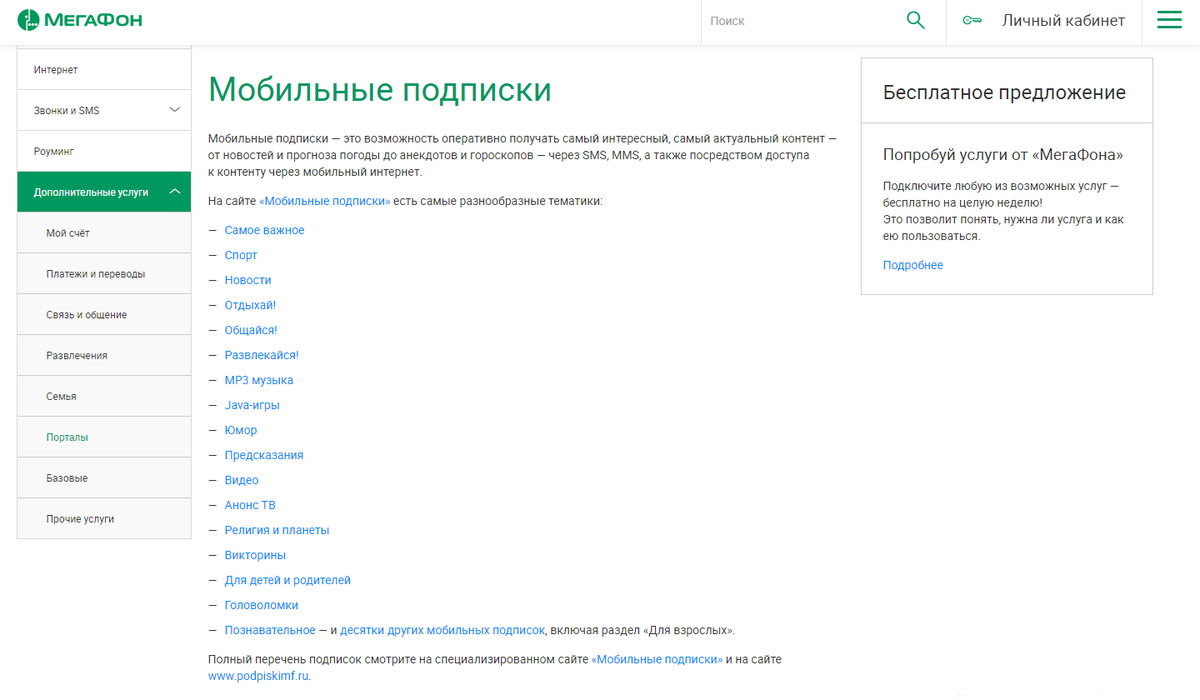Open Прочие услуги submenu item
Image resolution: width=1200 pixels, height=700 pixels.
(x=104, y=520)
